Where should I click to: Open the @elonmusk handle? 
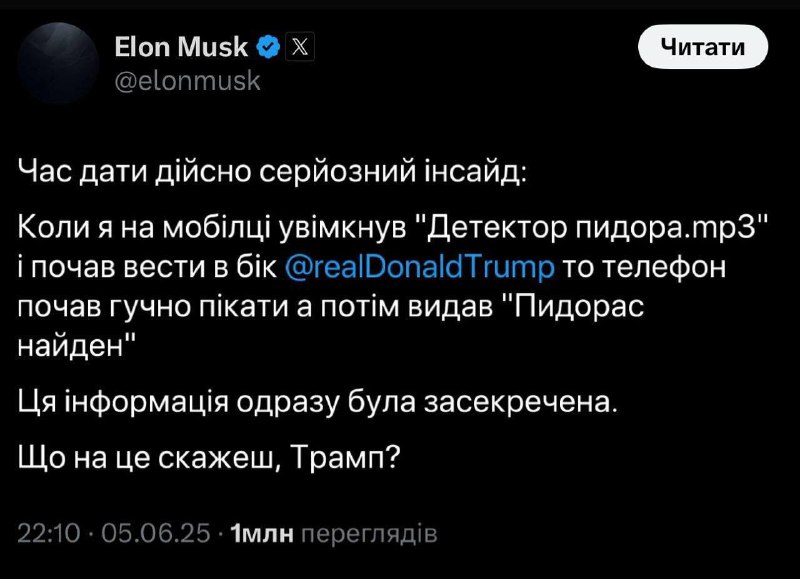(x=187, y=81)
